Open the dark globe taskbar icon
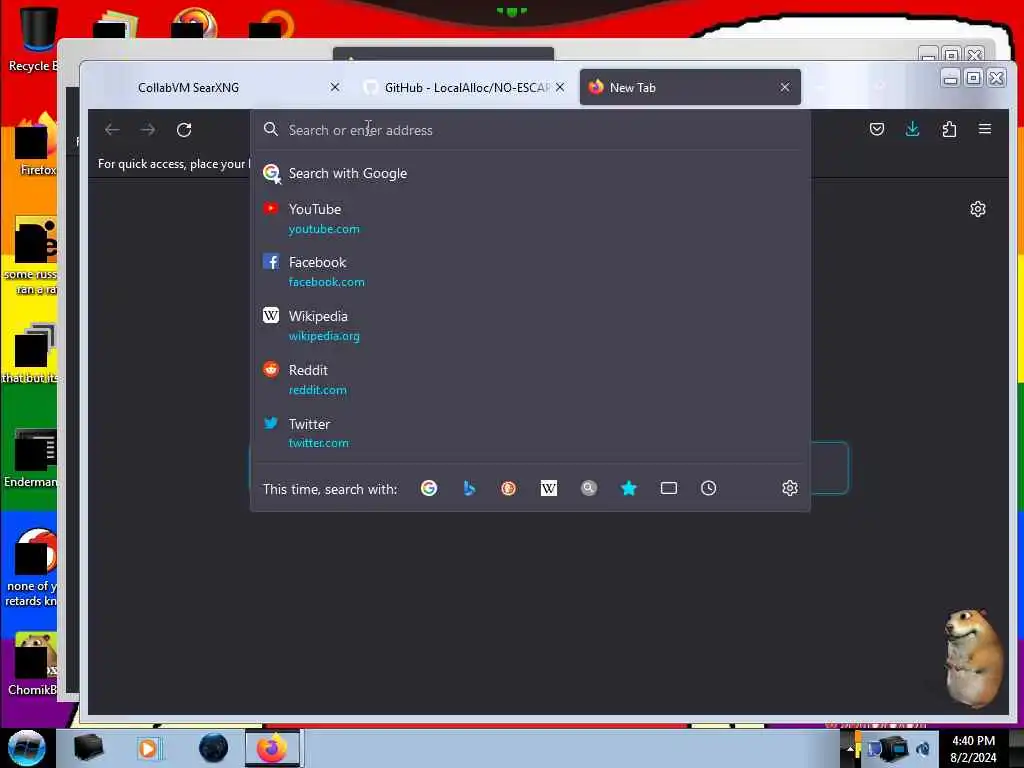This screenshot has height=768, width=1024. click(214, 748)
